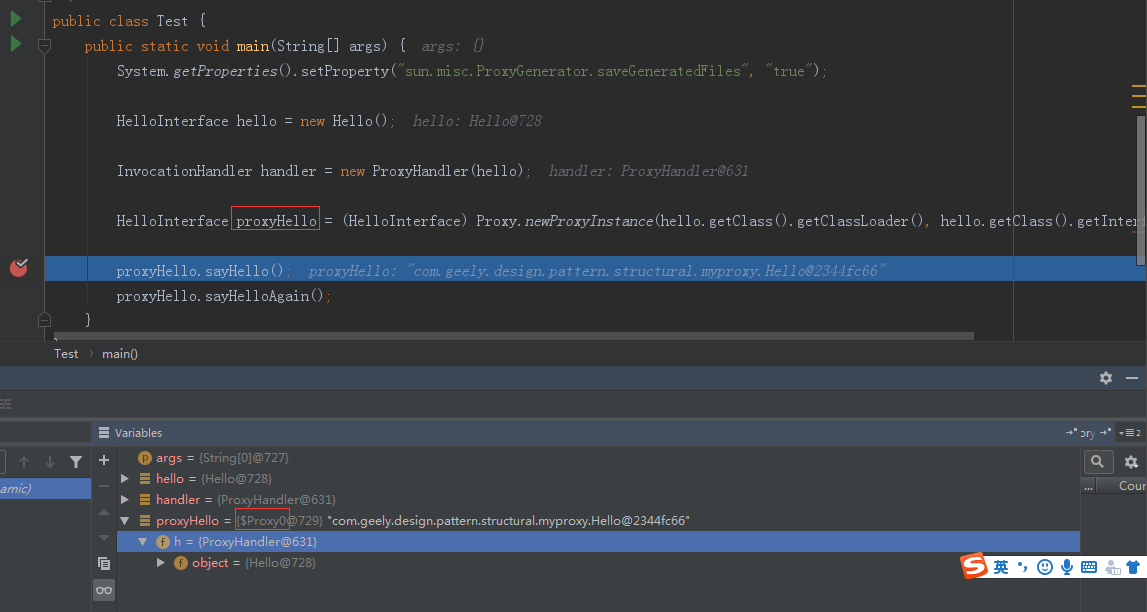This screenshot has height=612, width=1147.
Task: Click the ellipsis column header
Action: [x=1089, y=486]
